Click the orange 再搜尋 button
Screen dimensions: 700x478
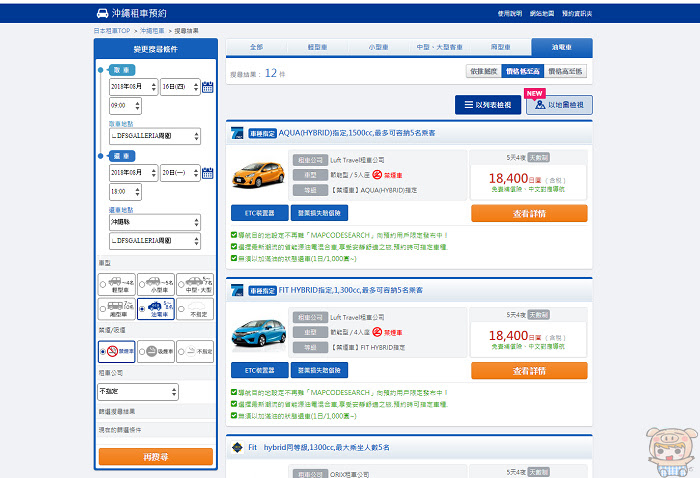point(156,457)
